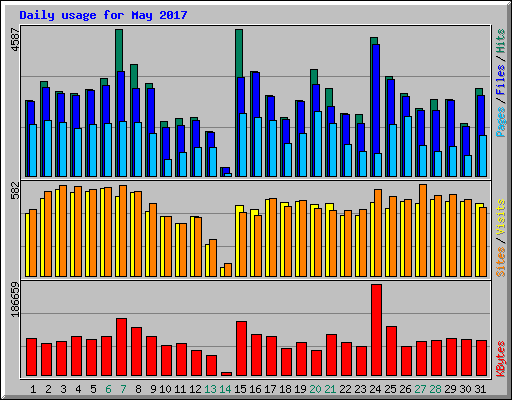Select green weekend day label 13
The image size is (512, 400).
pos(210,389)
